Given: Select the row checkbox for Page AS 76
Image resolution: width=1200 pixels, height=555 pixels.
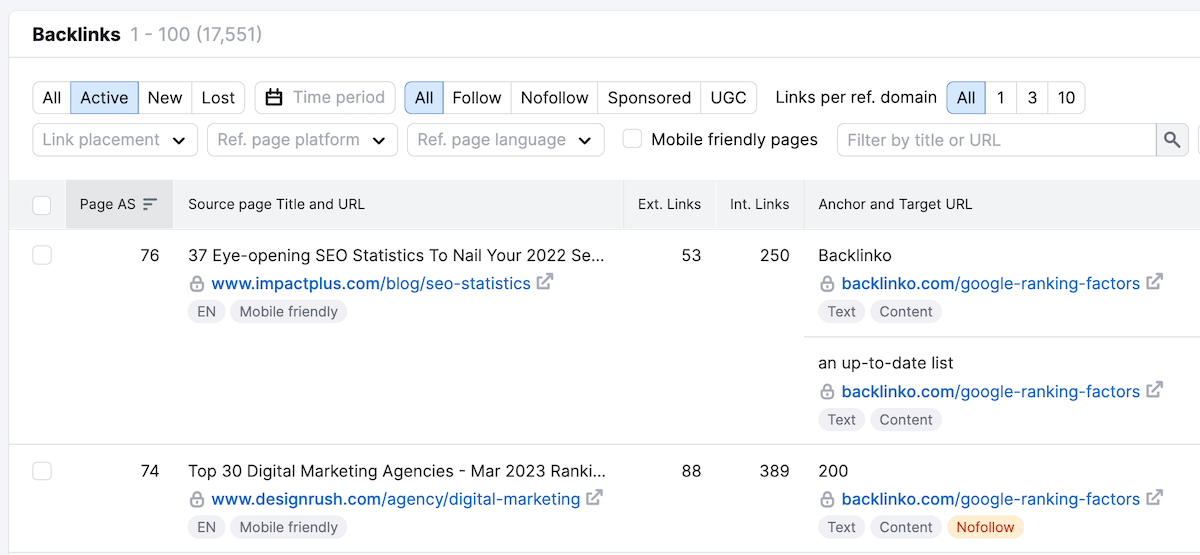Looking at the screenshot, I should pyautogui.click(x=41, y=255).
